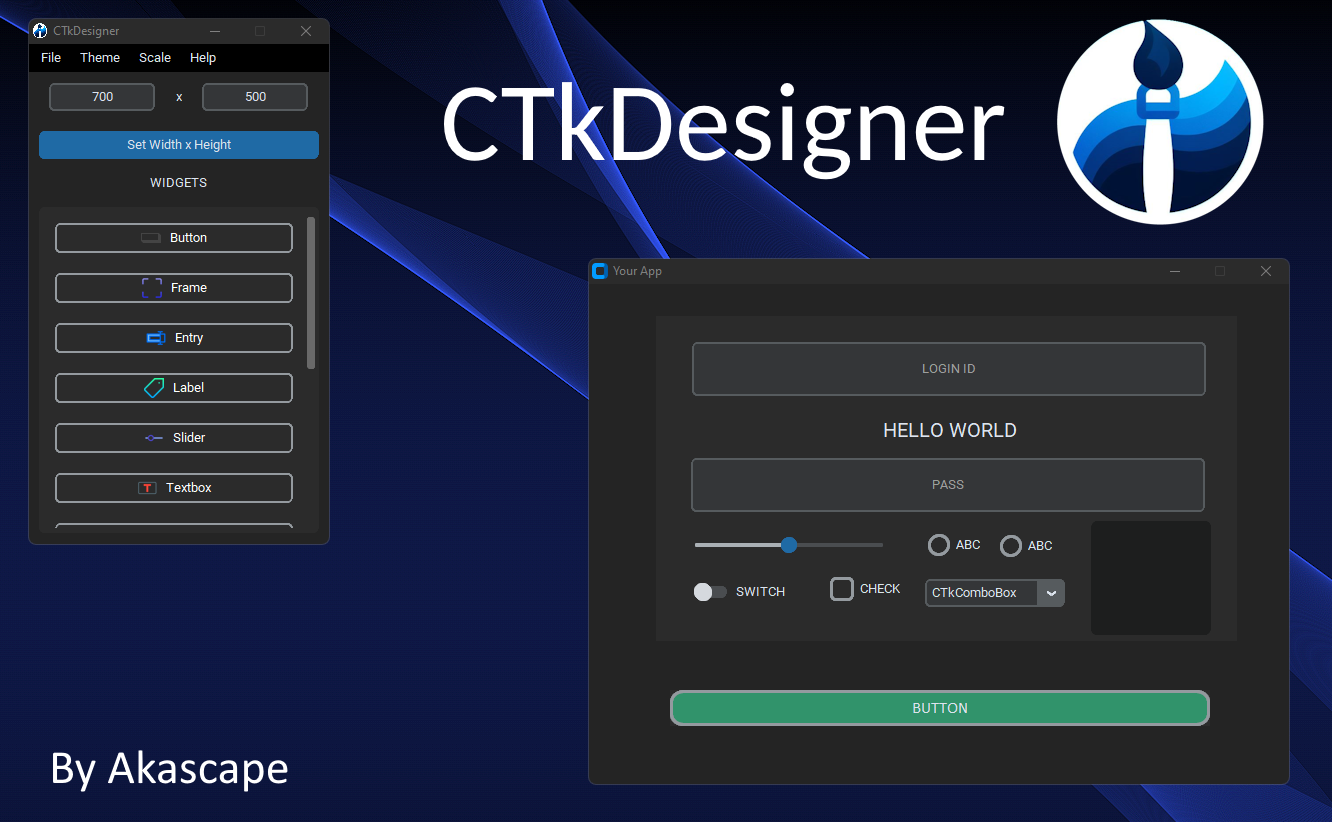The image size is (1332, 822).
Task: Click the LOGIN ID entry field
Action: tap(949, 369)
